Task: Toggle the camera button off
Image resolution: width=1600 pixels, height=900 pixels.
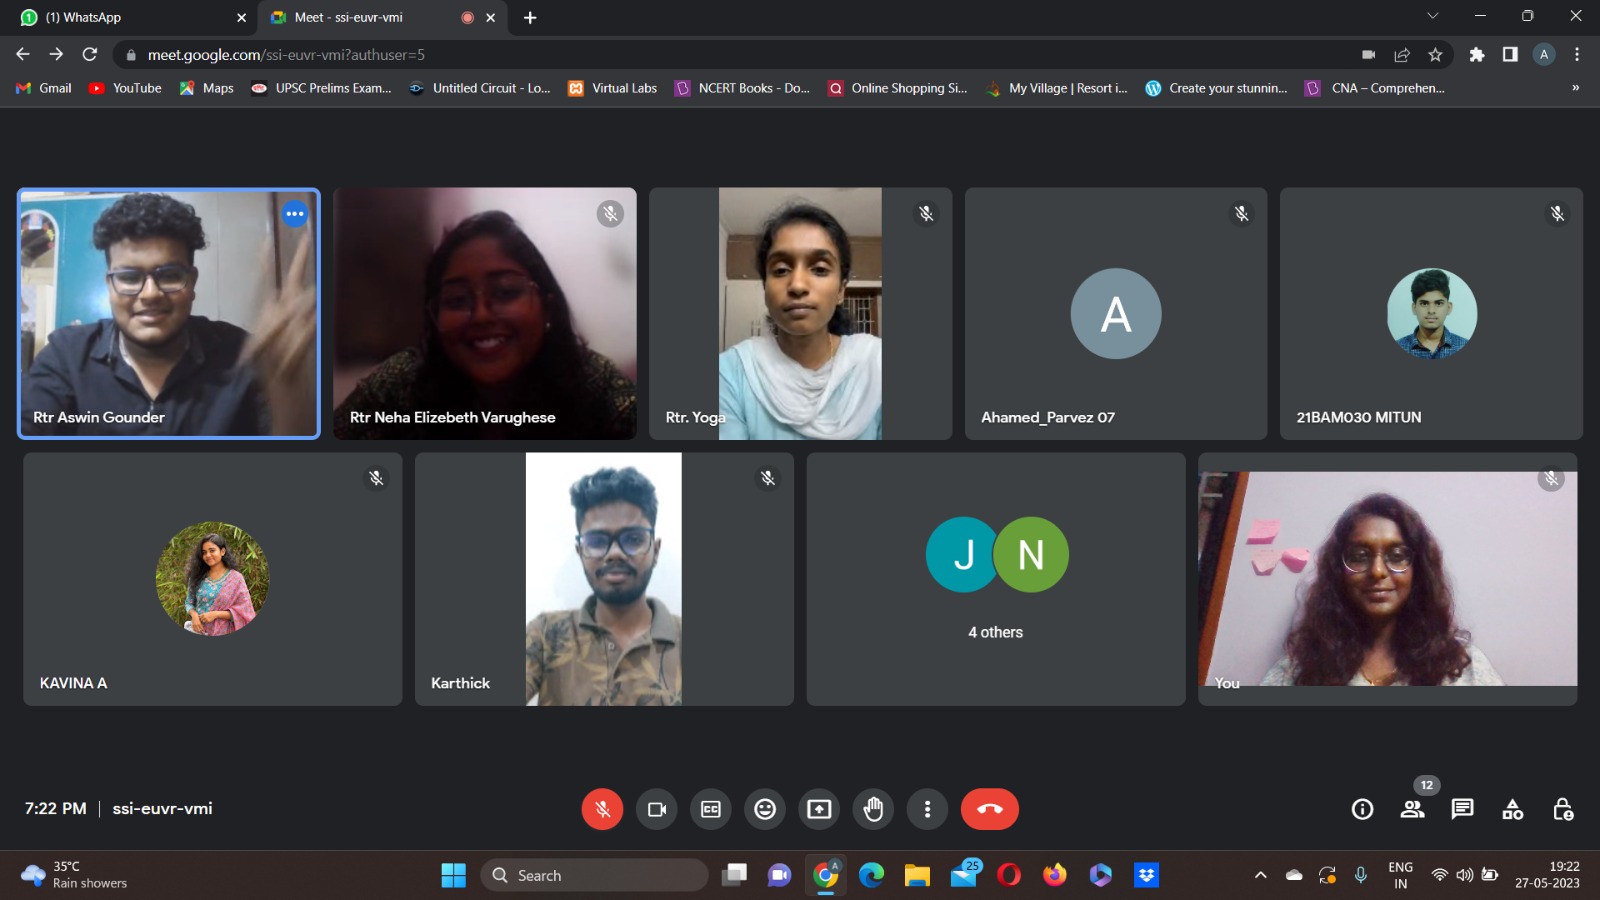Action: pos(656,809)
